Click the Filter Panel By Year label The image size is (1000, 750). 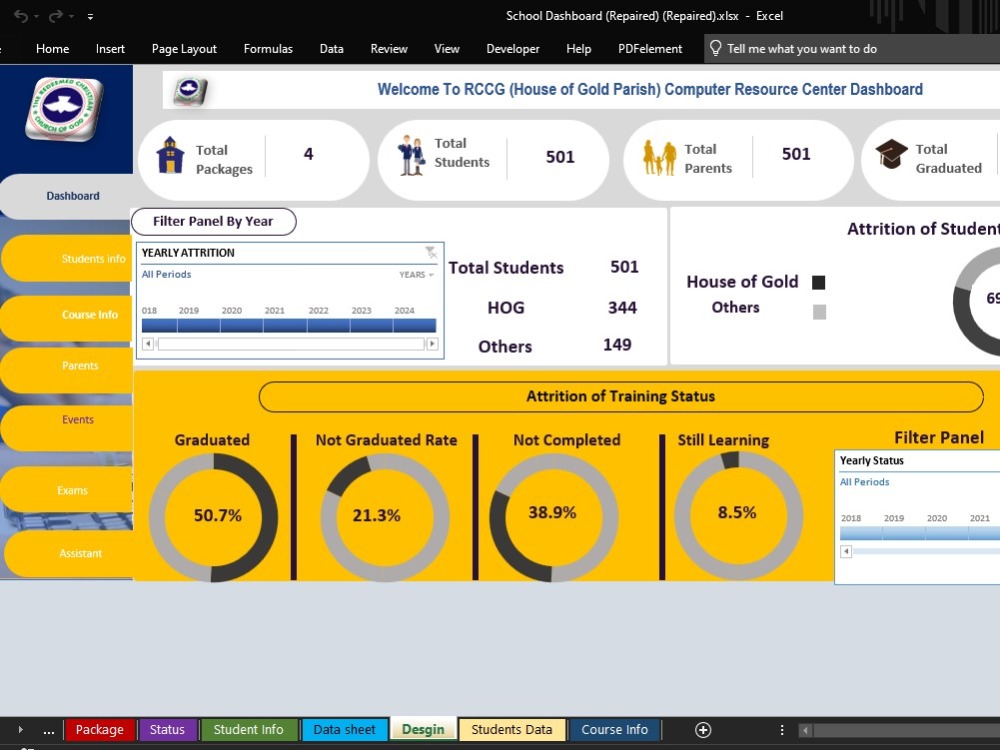tap(214, 221)
